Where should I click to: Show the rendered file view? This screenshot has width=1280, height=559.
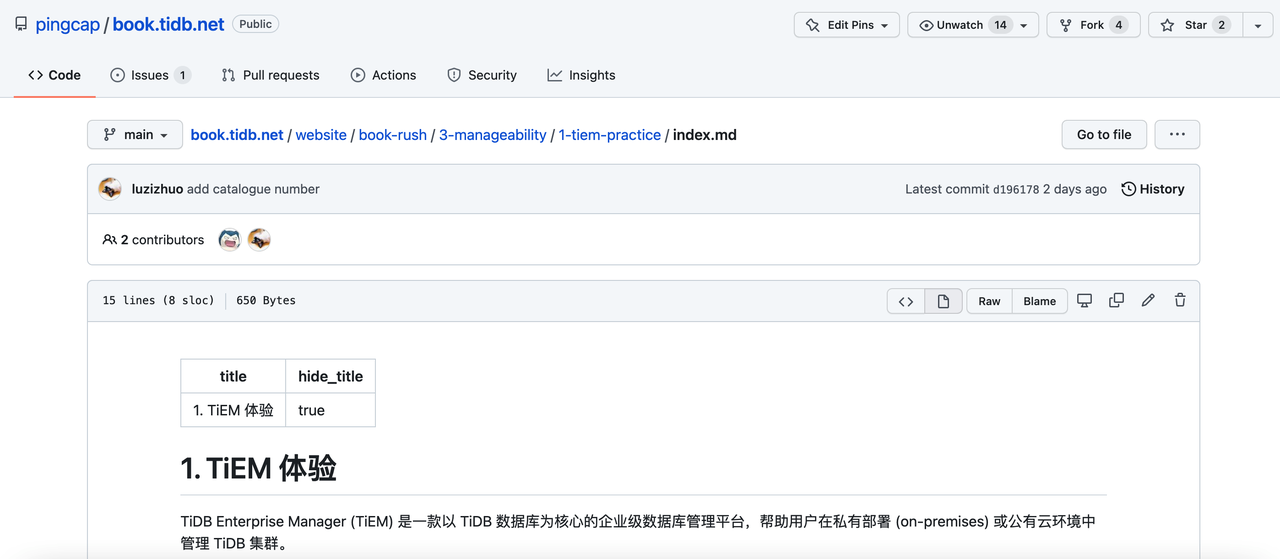point(943,301)
